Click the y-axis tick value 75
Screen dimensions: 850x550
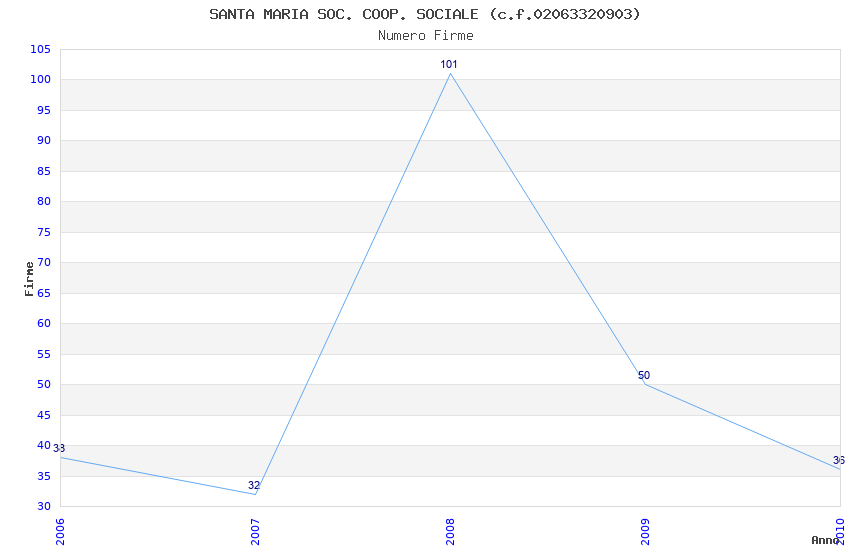tap(43, 232)
